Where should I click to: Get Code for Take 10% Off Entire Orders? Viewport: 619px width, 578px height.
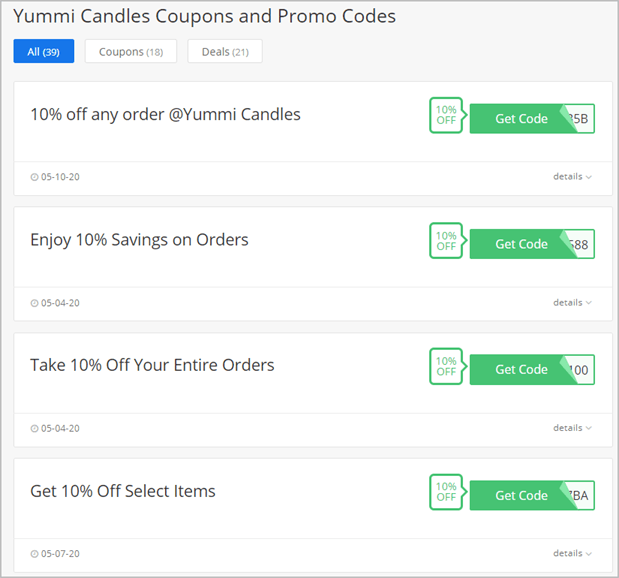coord(532,370)
